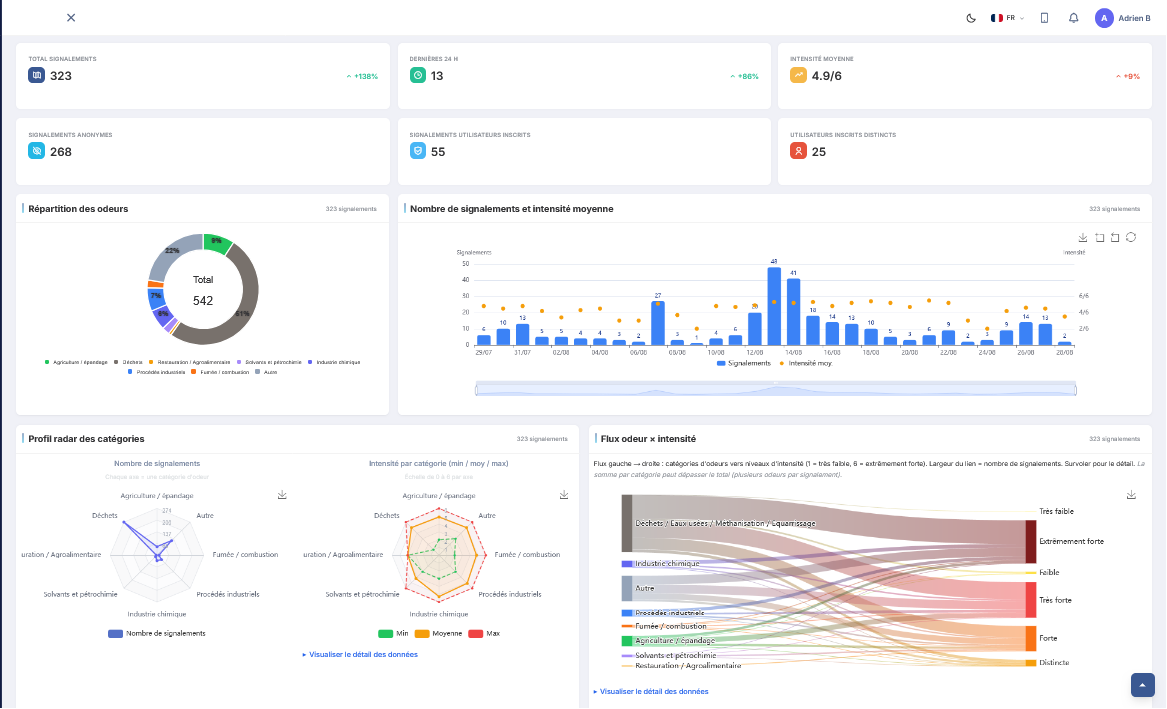
Task: Download the signalements bar chart as image
Action: click(x=1083, y=237)
